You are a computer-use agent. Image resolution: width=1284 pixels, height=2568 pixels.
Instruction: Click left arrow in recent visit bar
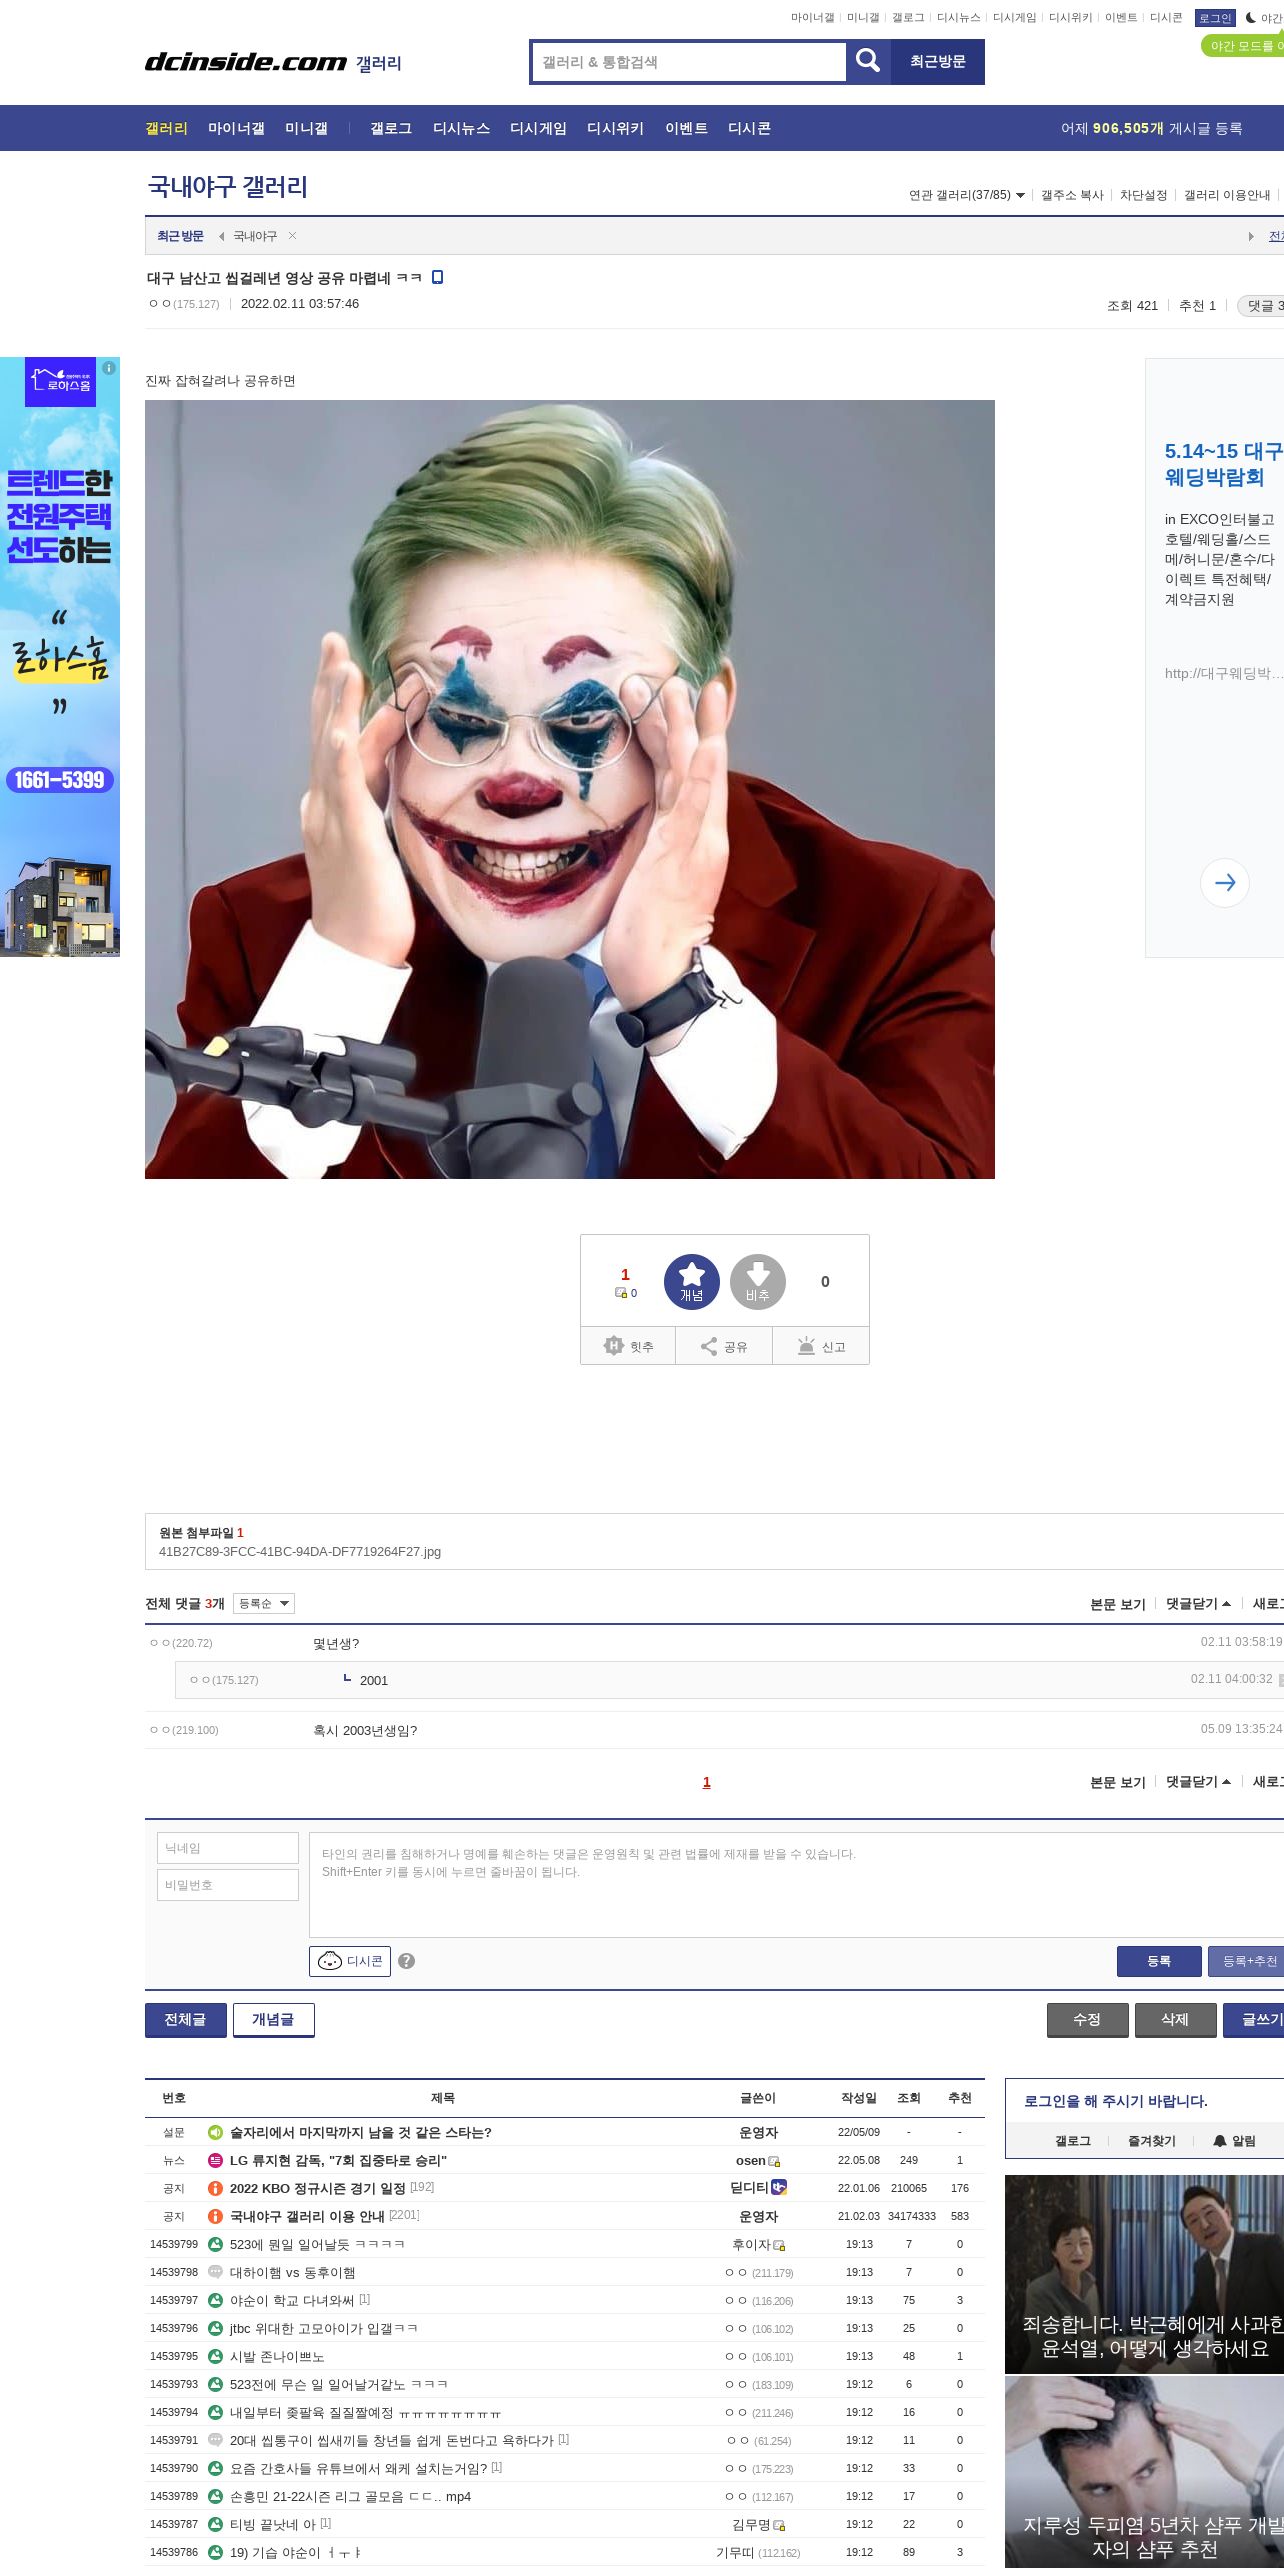click(x=221, y=236)
